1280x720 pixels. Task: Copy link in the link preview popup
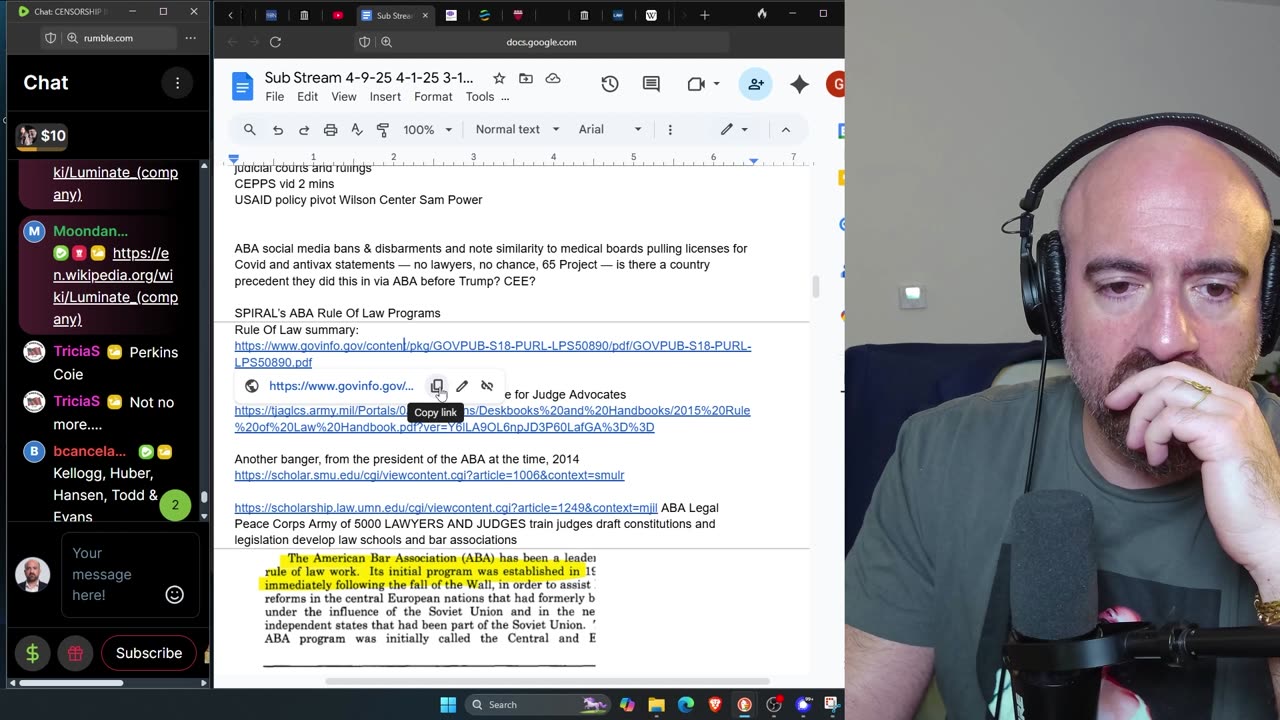pyautogui.click(x=437, y=386)
